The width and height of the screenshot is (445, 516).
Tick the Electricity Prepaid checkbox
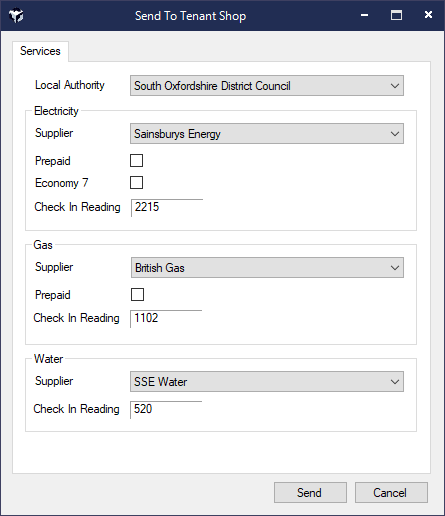pyautogui.click(x=136, y=160)
